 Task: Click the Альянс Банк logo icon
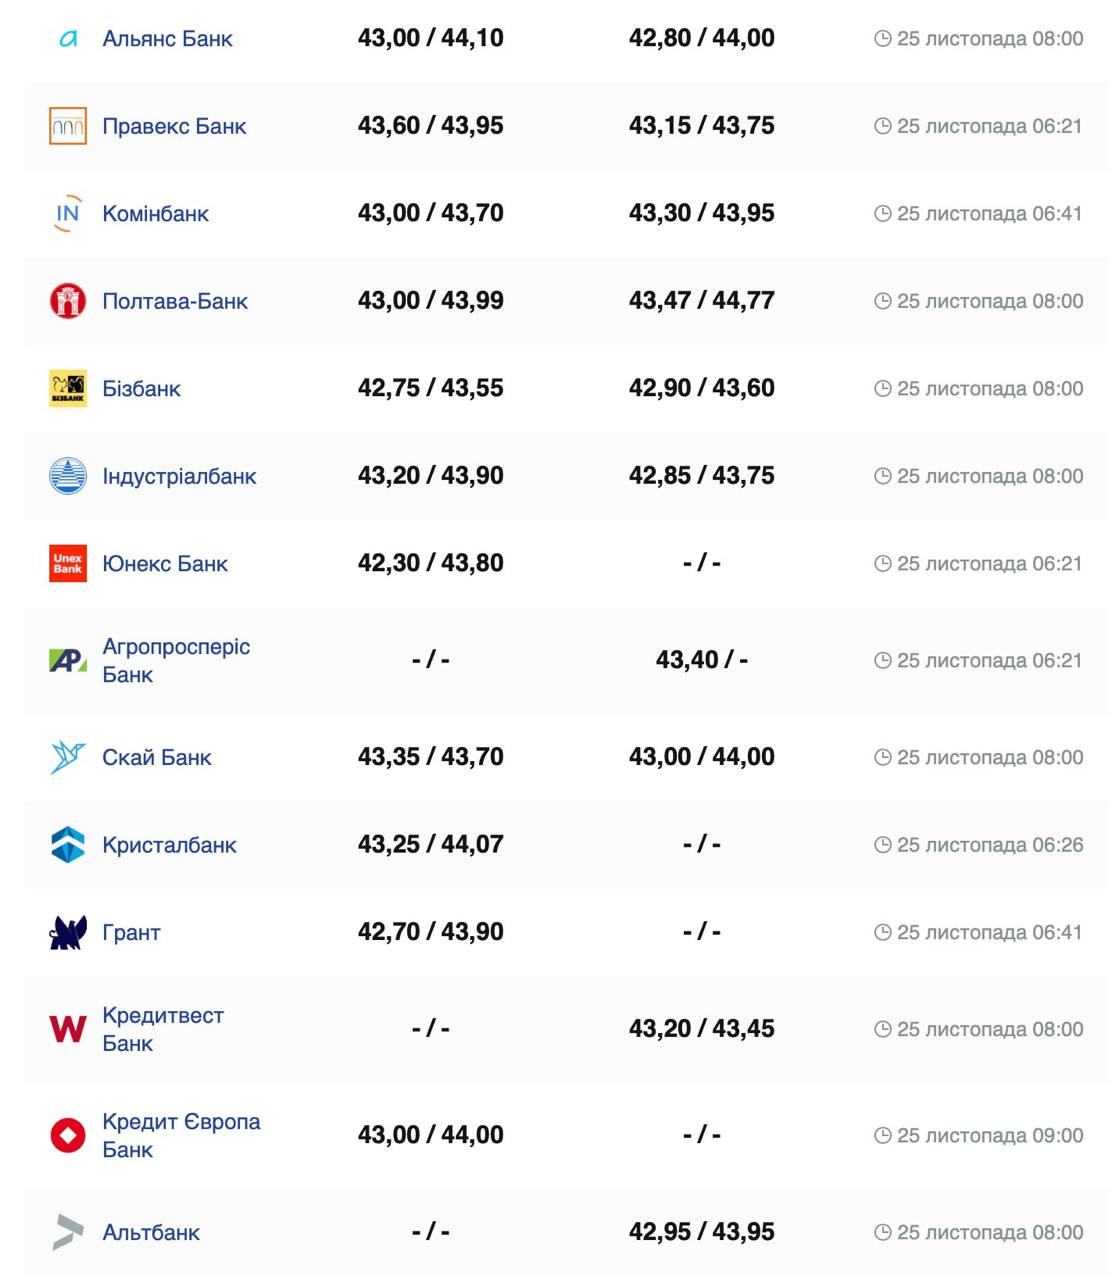coord(68,39)
